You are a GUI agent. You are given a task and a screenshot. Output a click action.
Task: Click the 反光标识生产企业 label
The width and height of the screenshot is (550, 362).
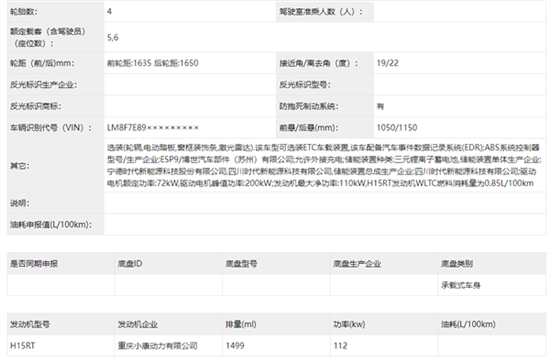[43, 85]
